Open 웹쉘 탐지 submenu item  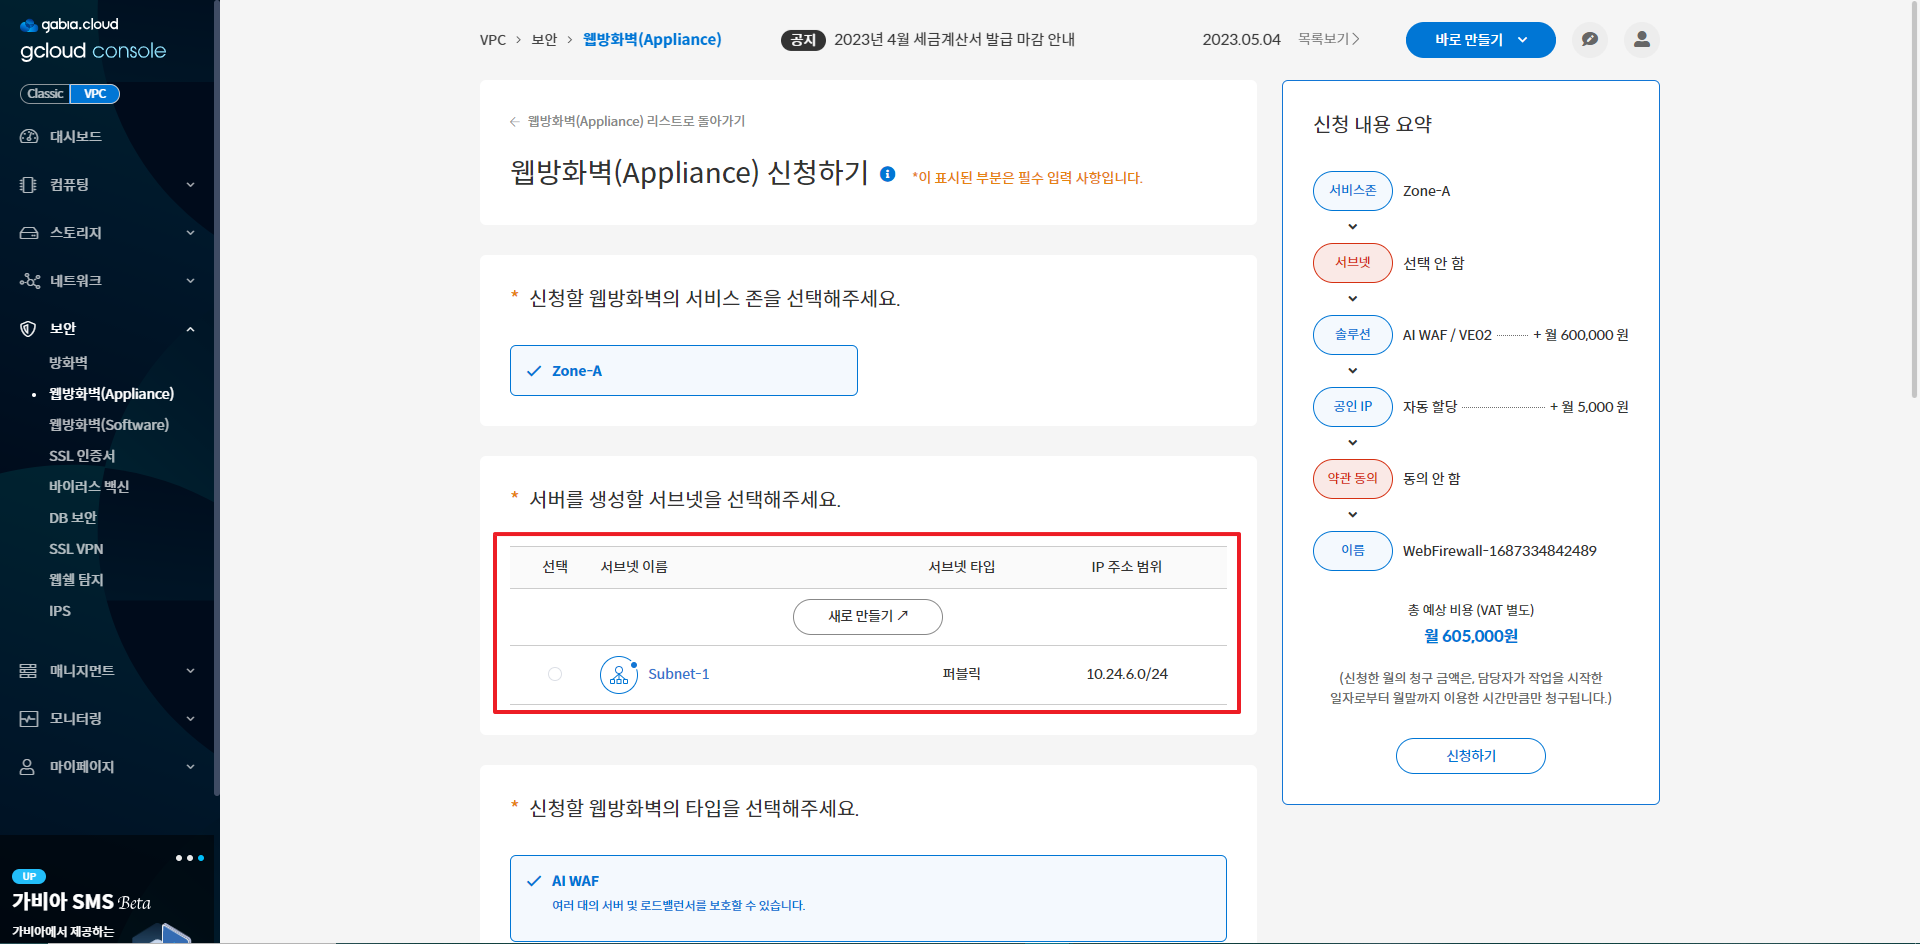coord(76,579)
